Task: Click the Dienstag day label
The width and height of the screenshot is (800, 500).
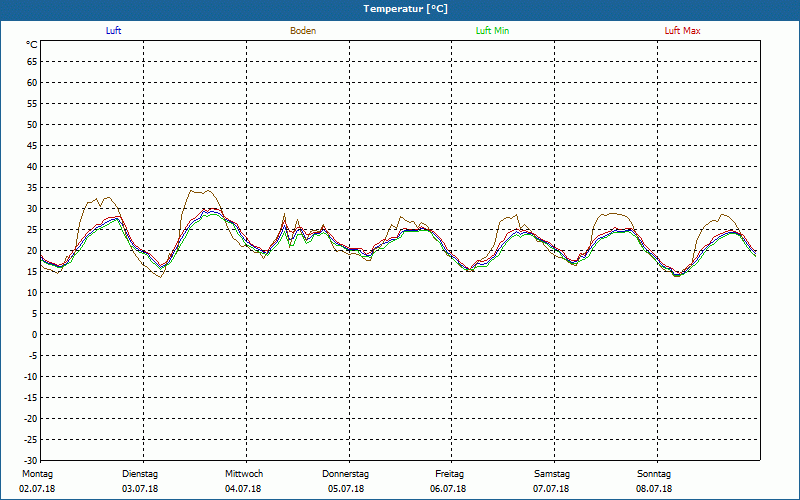Action: click(140, 474)
